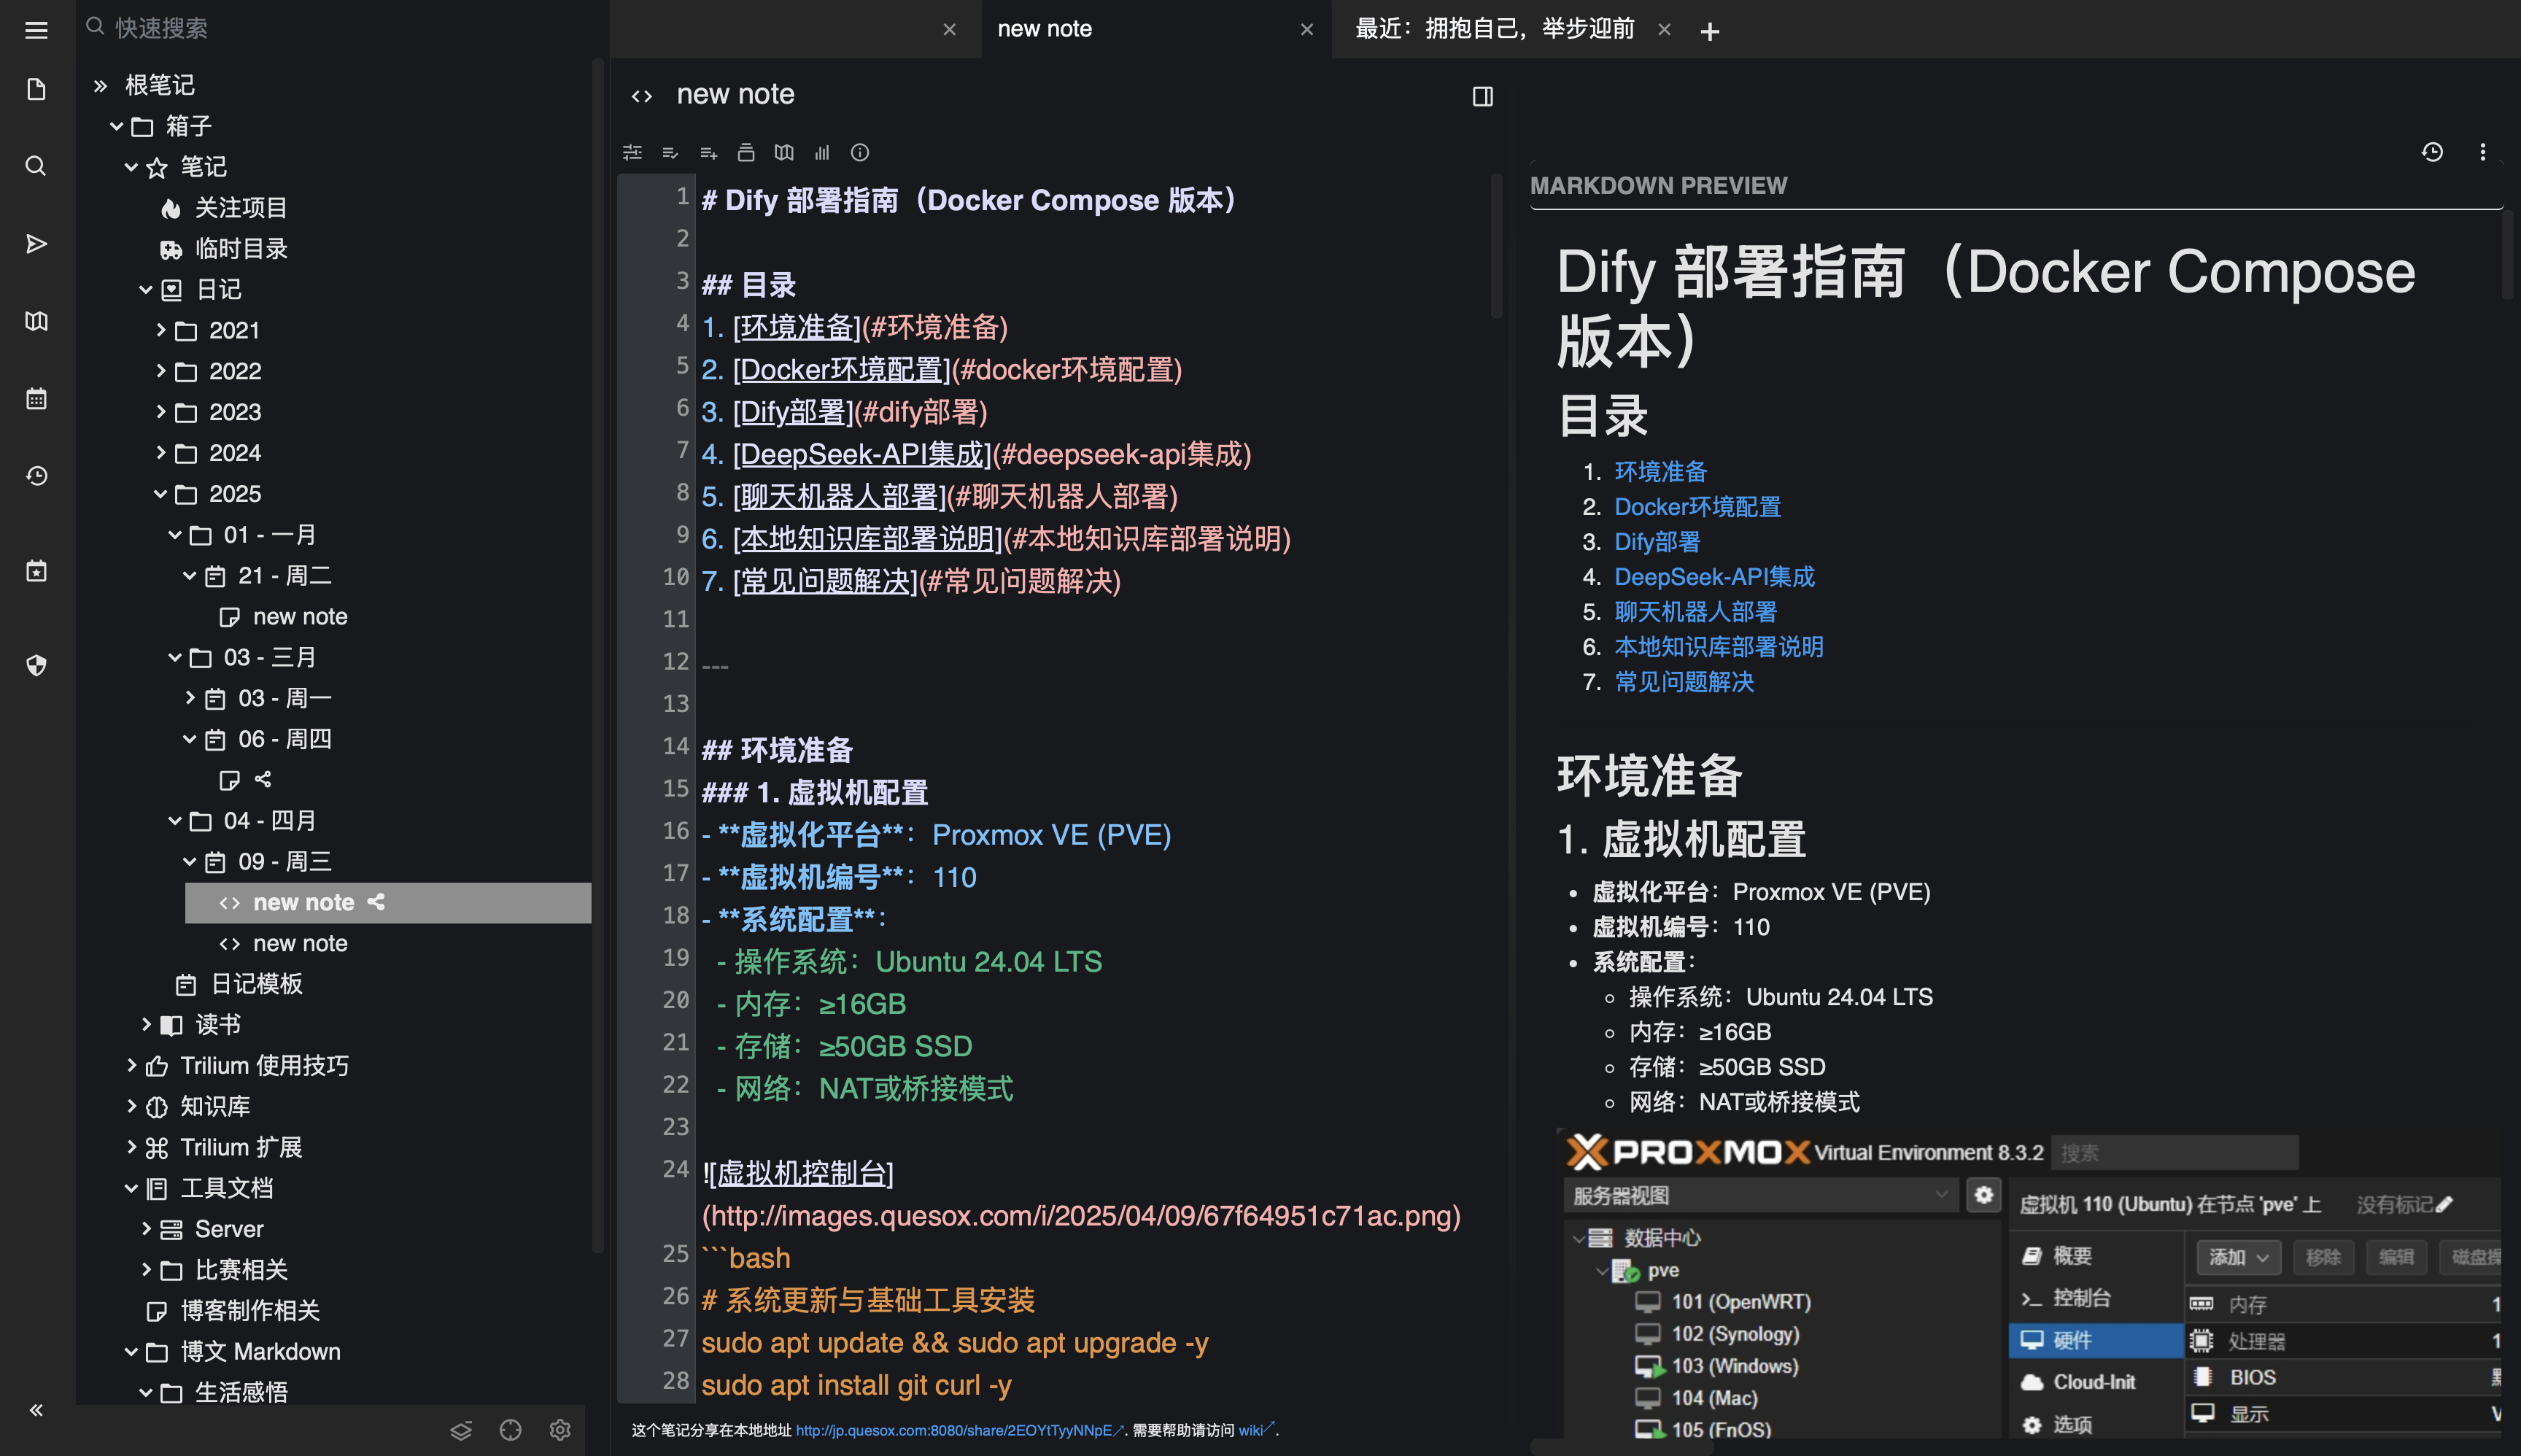Open the search notes launcher icon

36,166
